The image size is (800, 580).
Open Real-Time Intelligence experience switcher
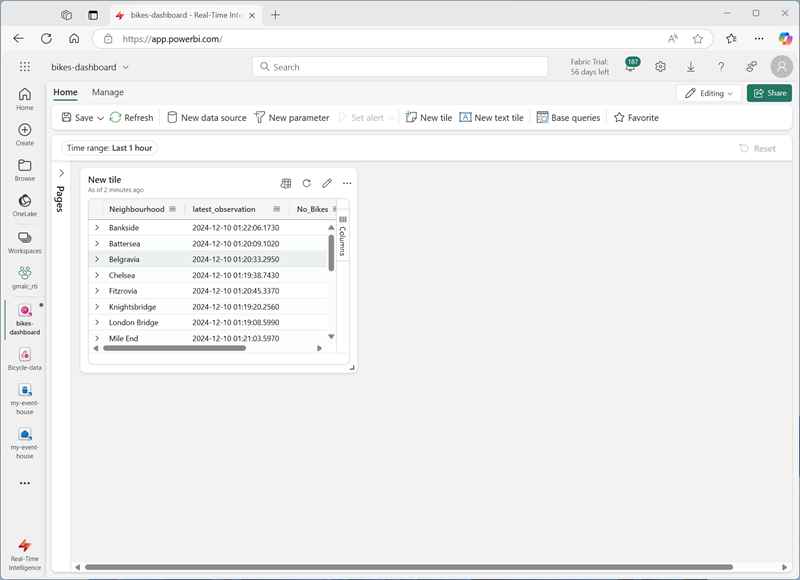click(24, 554)
